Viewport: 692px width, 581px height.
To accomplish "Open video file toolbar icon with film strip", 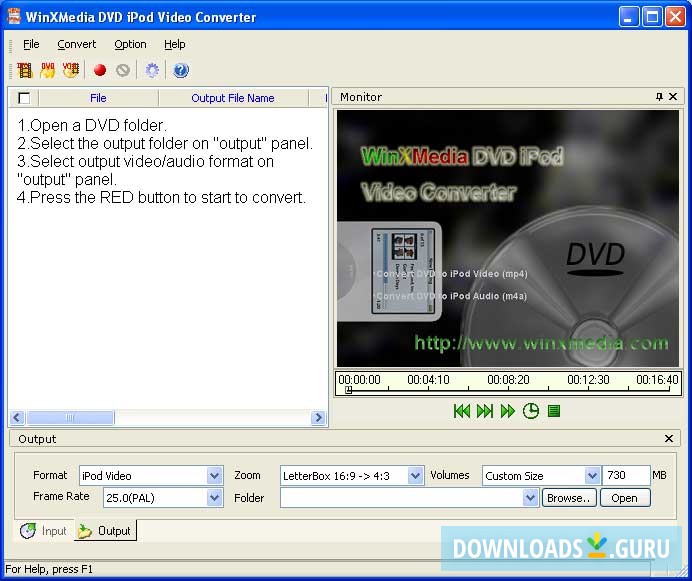I will (x=25, y=70).
